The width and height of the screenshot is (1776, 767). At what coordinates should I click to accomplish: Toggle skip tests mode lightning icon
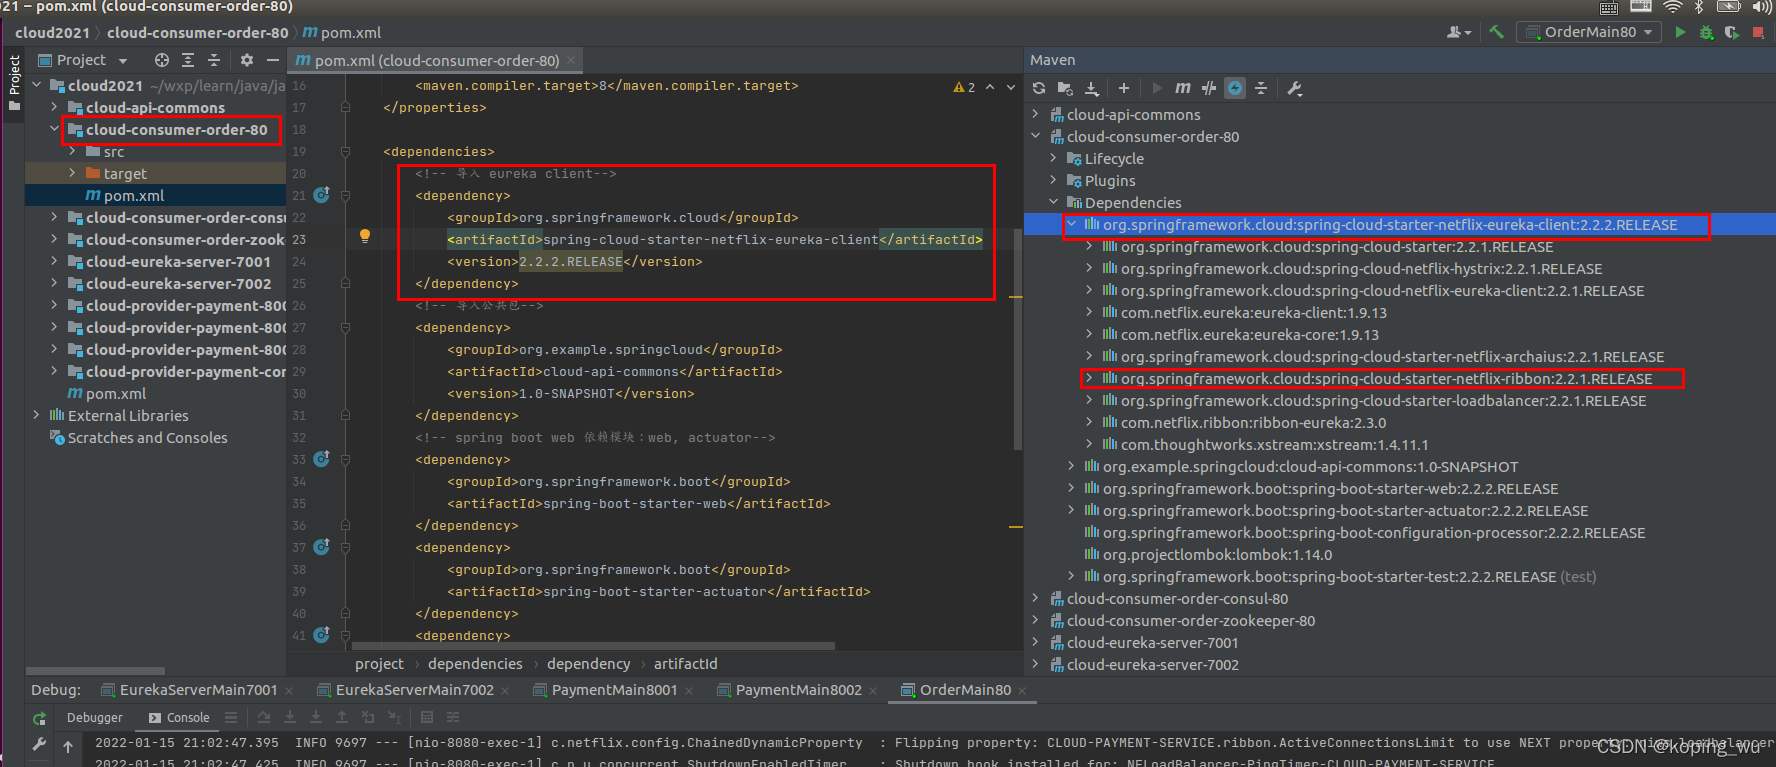[x=1235, y=88]
